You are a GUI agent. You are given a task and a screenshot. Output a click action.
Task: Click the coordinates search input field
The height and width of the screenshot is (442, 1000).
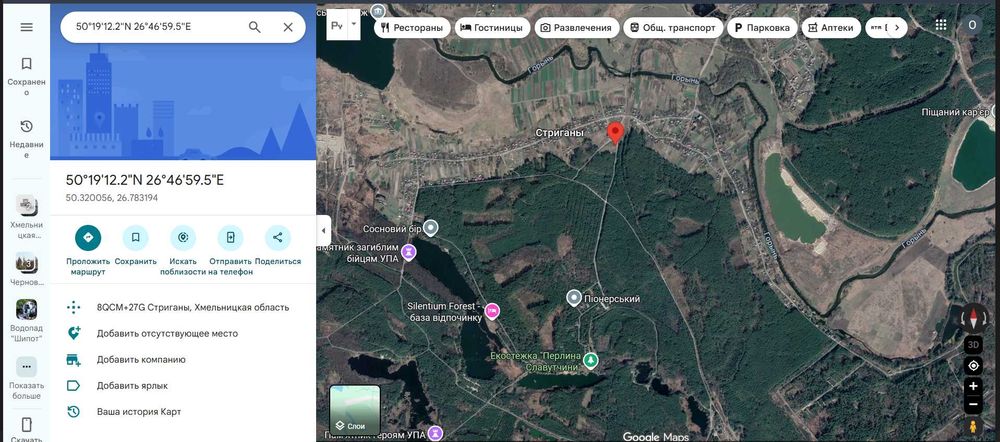tap(156, 27)
